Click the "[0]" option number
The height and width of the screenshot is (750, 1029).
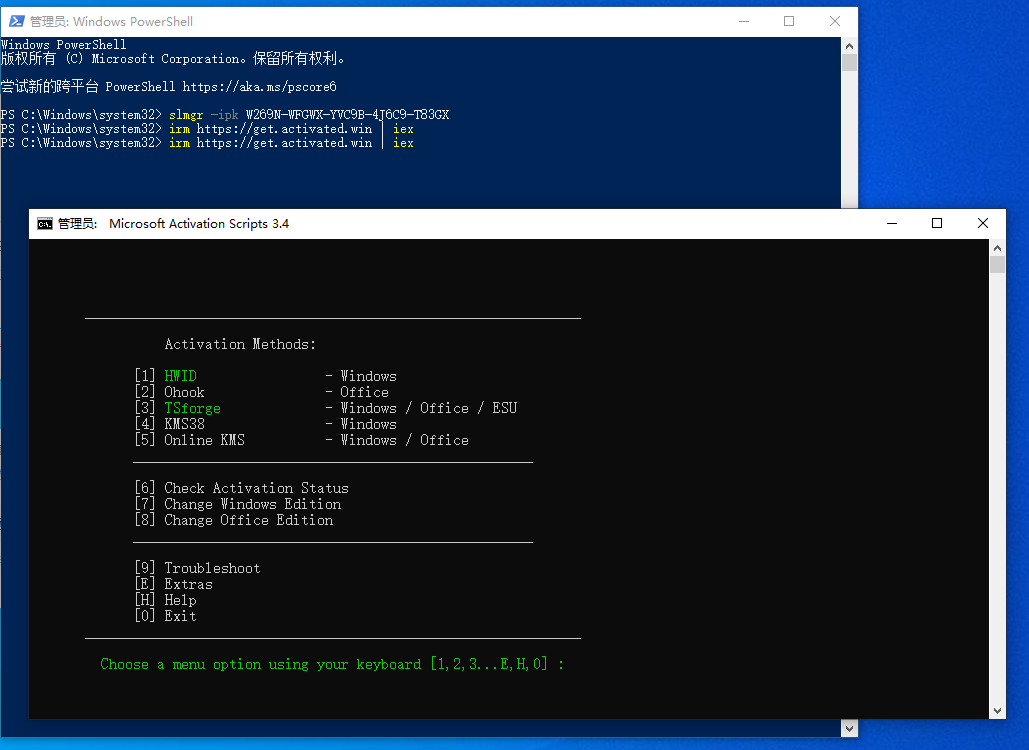point(144,615)
